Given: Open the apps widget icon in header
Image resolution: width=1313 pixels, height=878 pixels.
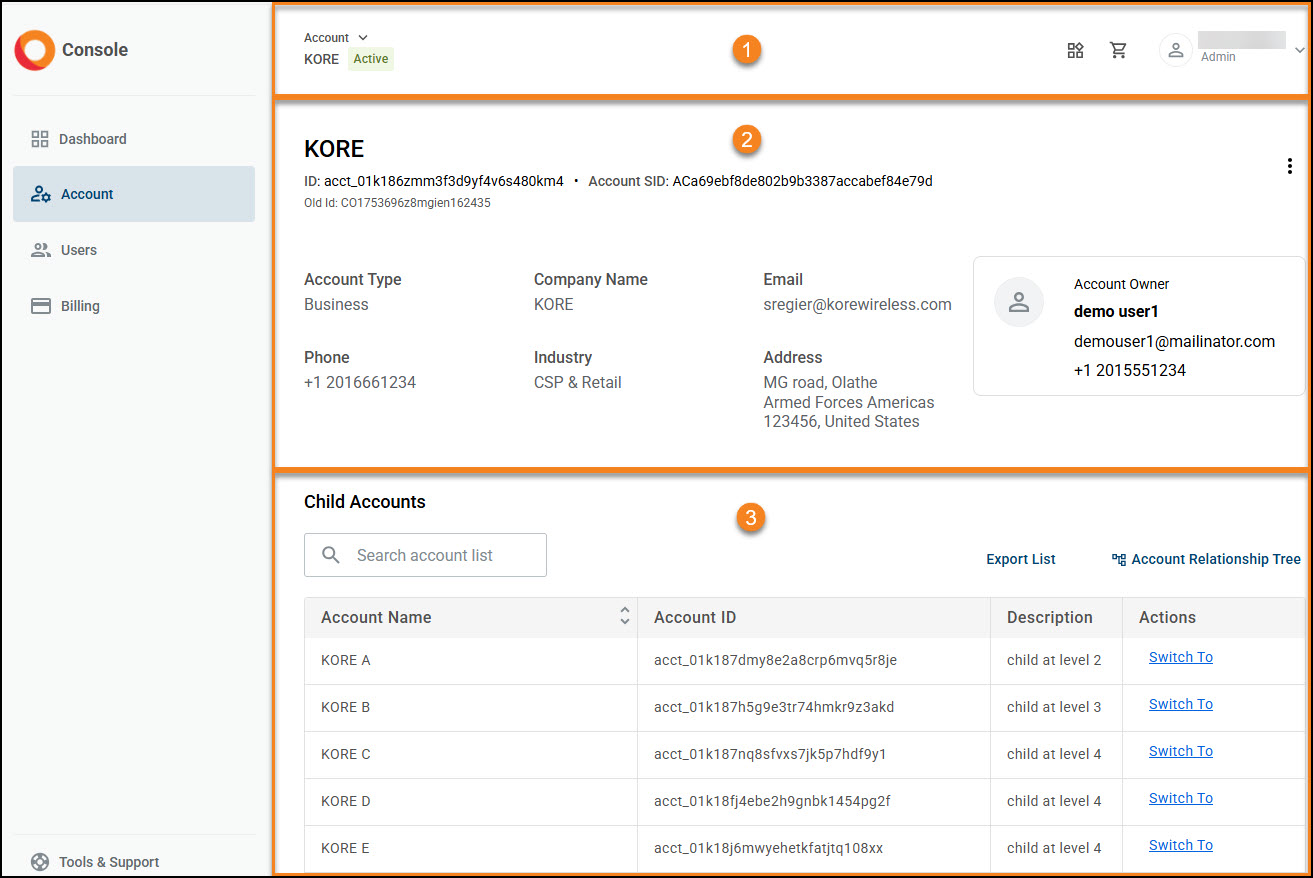Looking at the screenshot, I should pos(1075,50).
